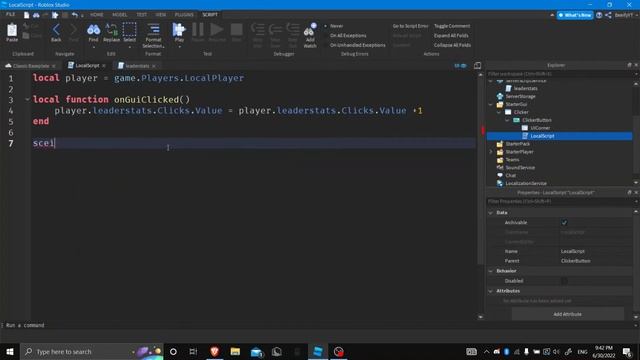Click the Add Attribute button
This screenshot has width=640, height=360.
[x=567, y=314]
